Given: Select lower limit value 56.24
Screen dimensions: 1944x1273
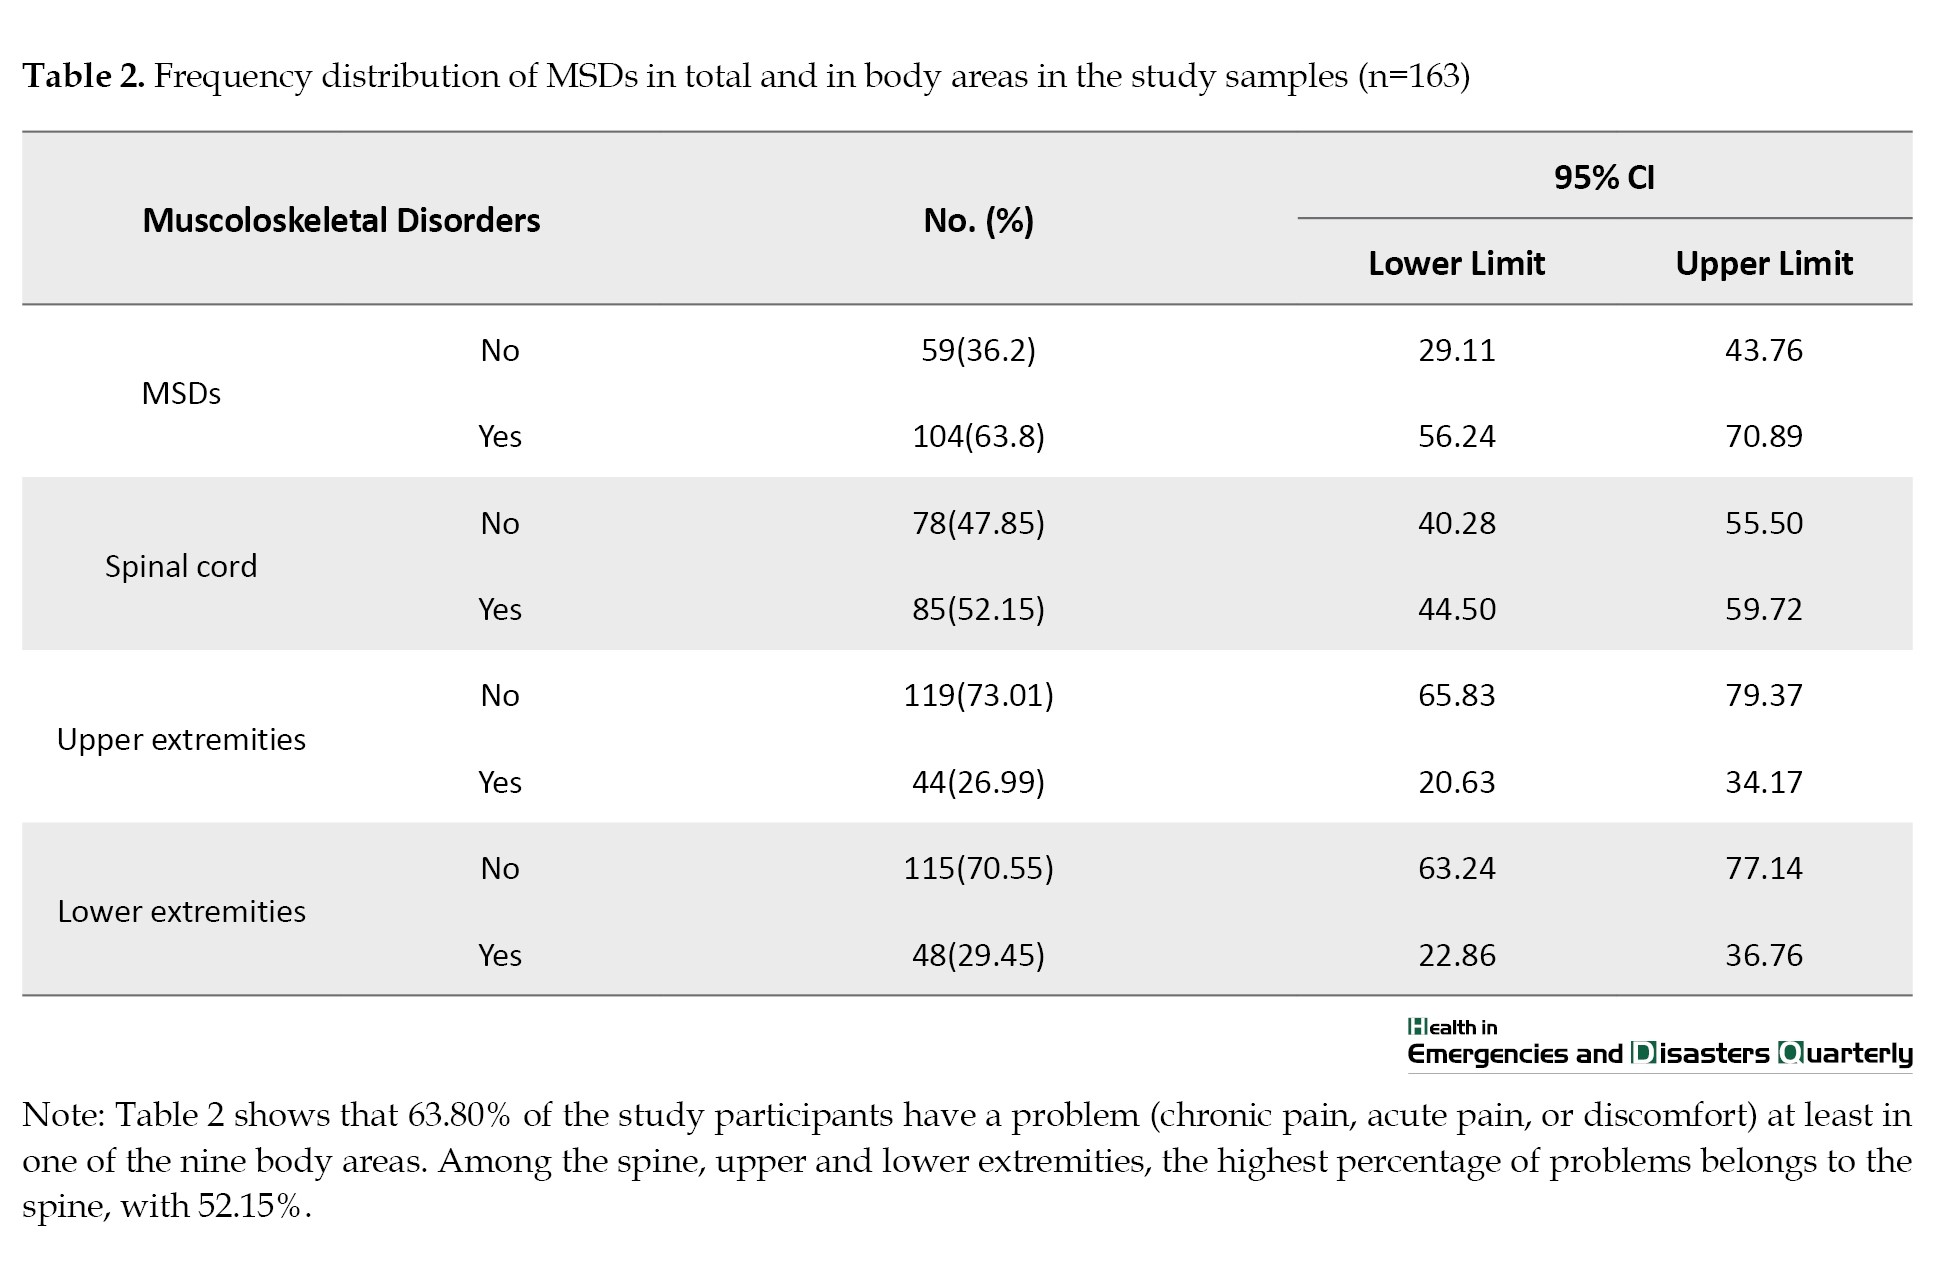Looking at the screenshot, I should pyautogui.click(x=1456, y=436).
